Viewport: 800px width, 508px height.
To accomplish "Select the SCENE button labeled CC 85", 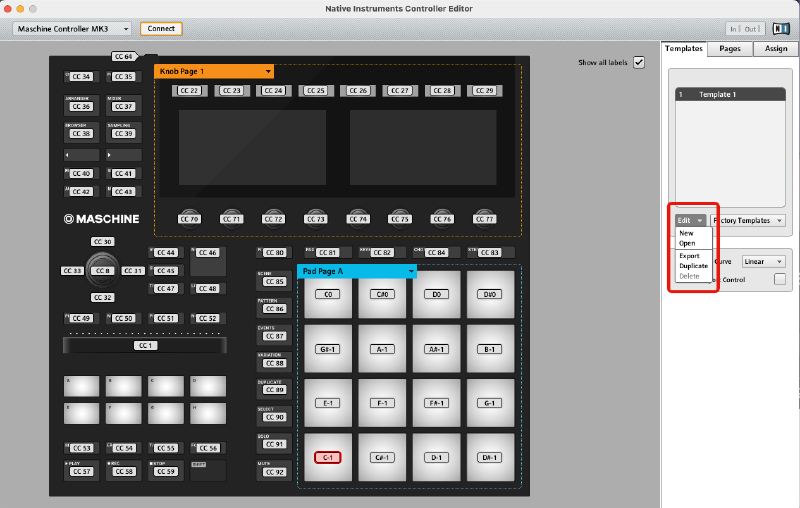I will coord(274,279).
